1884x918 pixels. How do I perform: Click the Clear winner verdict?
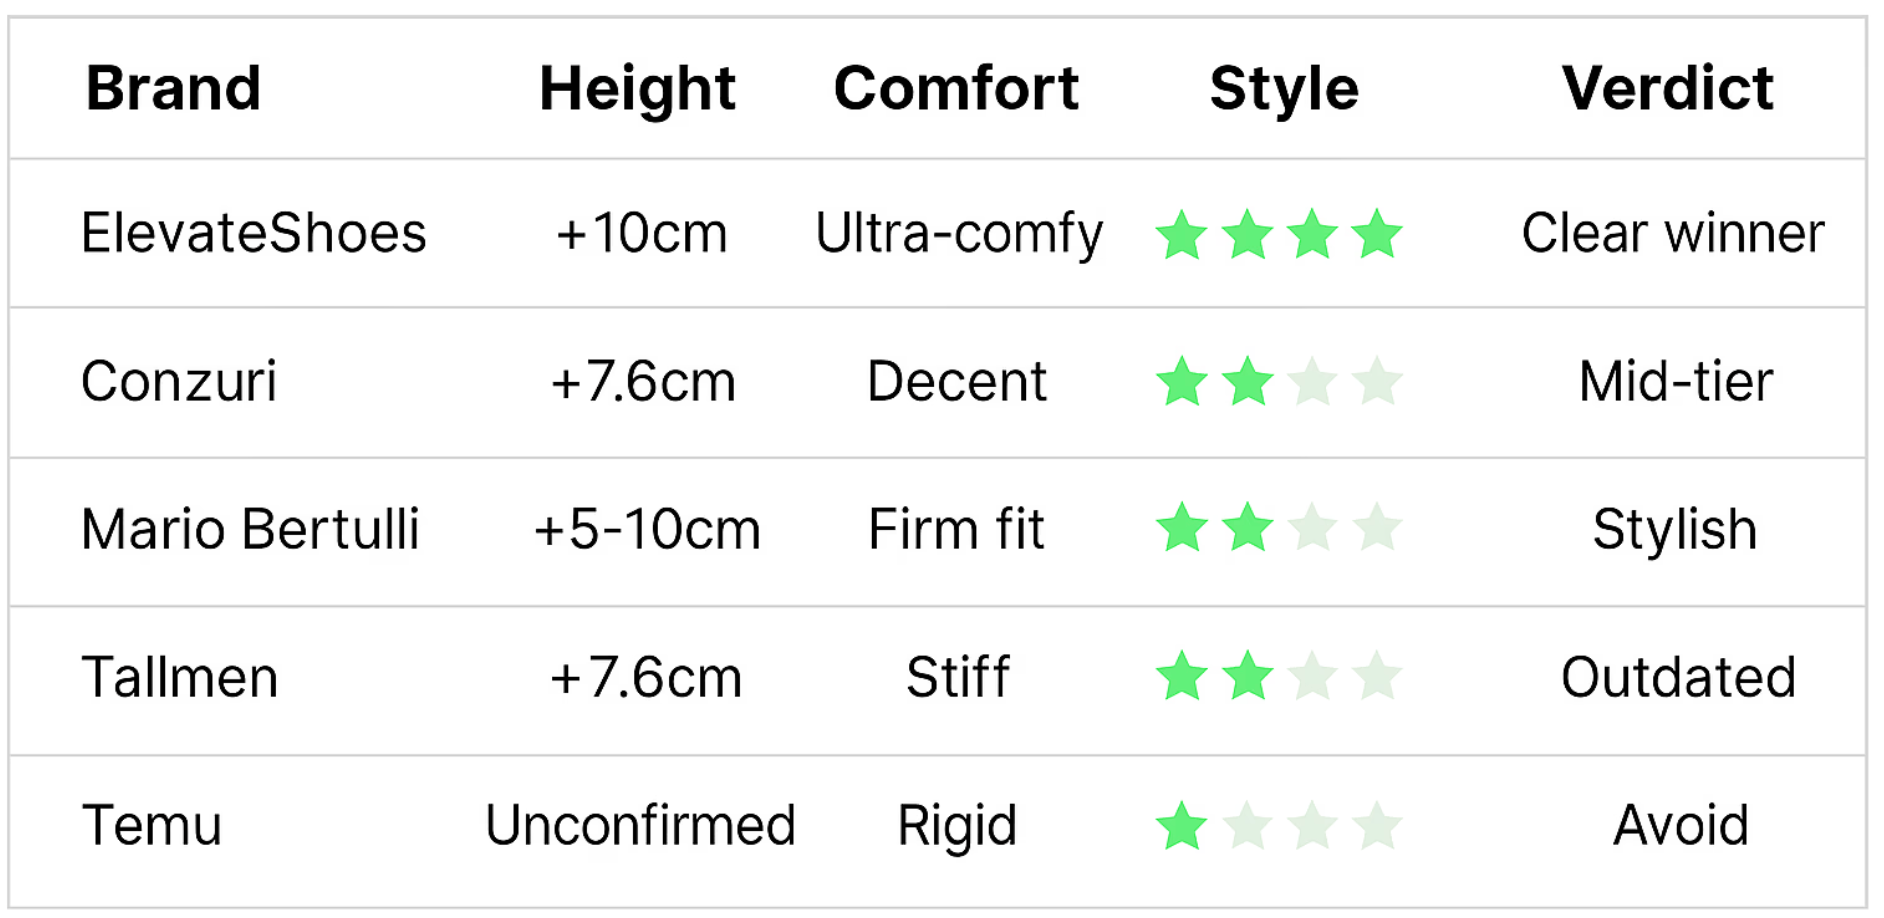pos(1673,233)
